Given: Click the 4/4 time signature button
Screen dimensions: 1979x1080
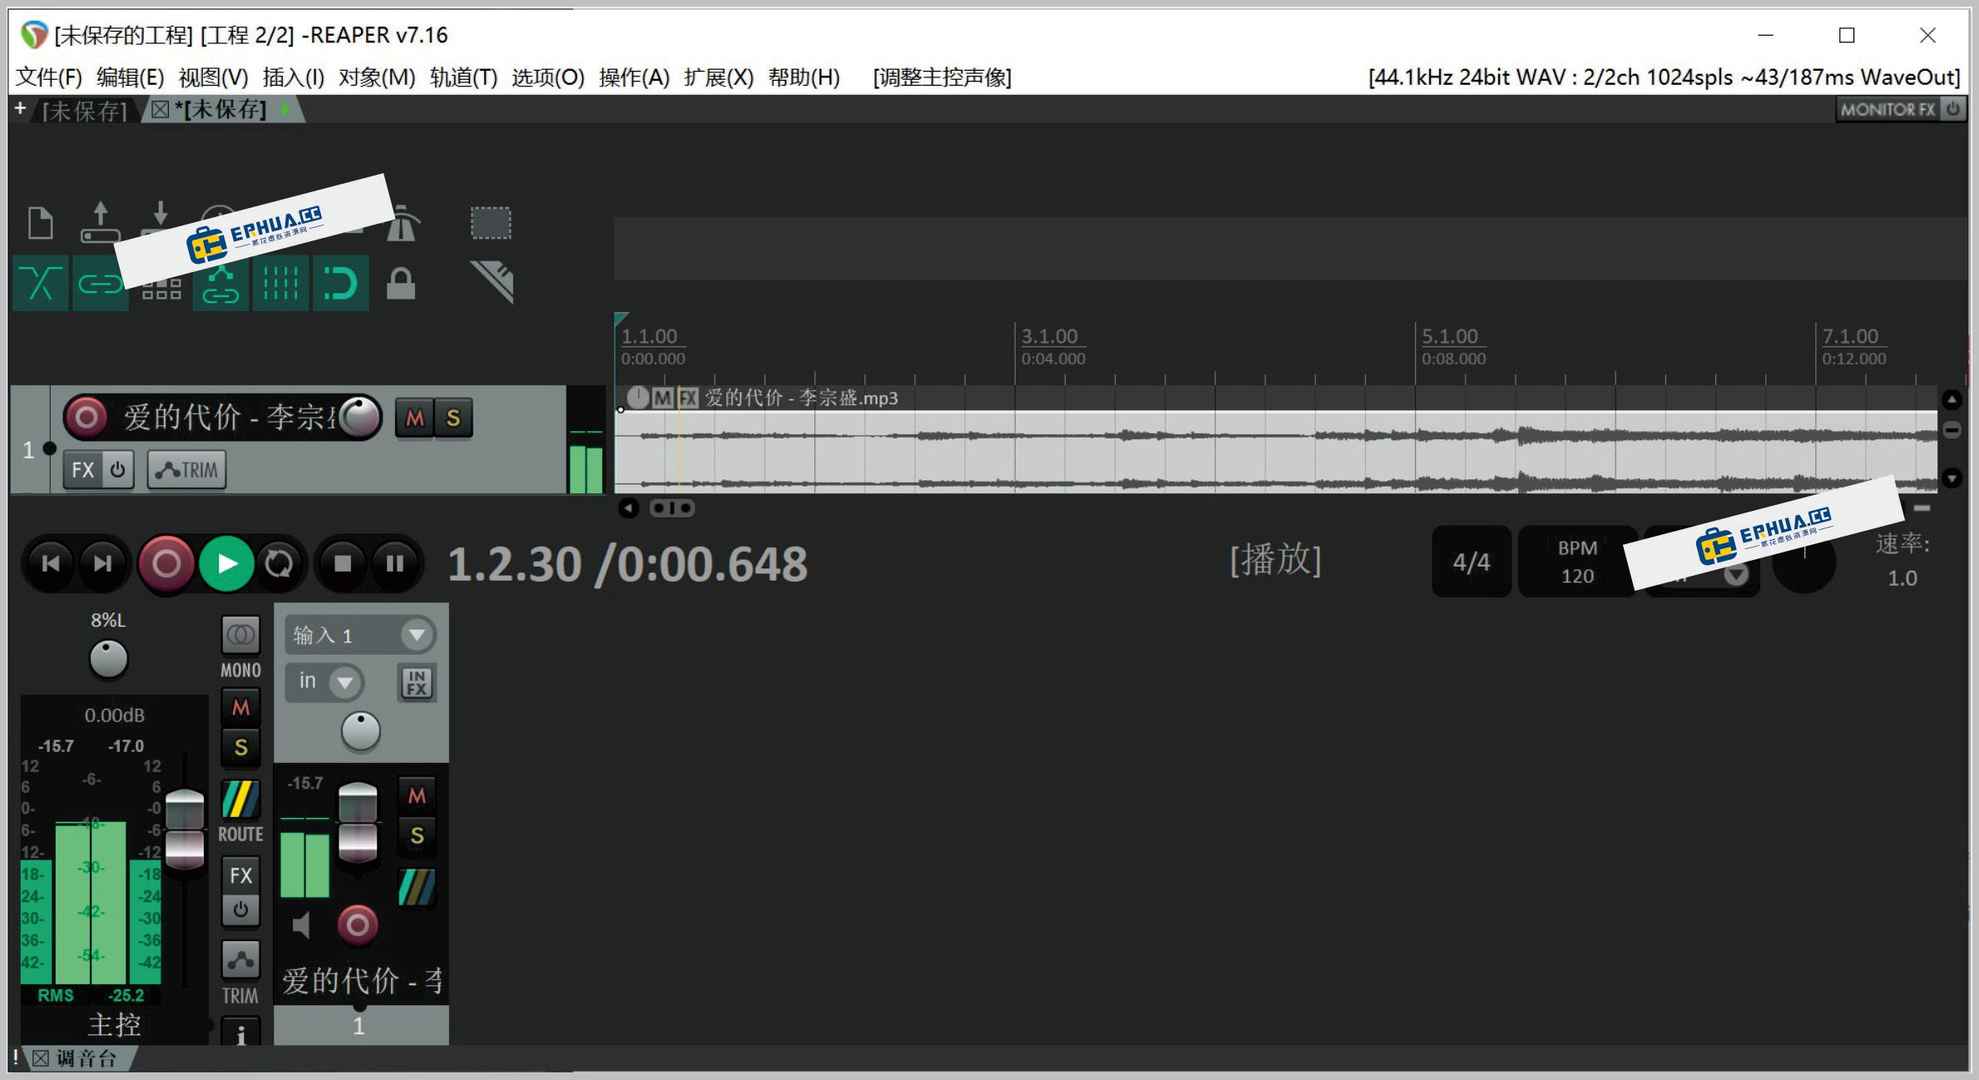Looking at the screenshot, I should (x=1470, y=561).
